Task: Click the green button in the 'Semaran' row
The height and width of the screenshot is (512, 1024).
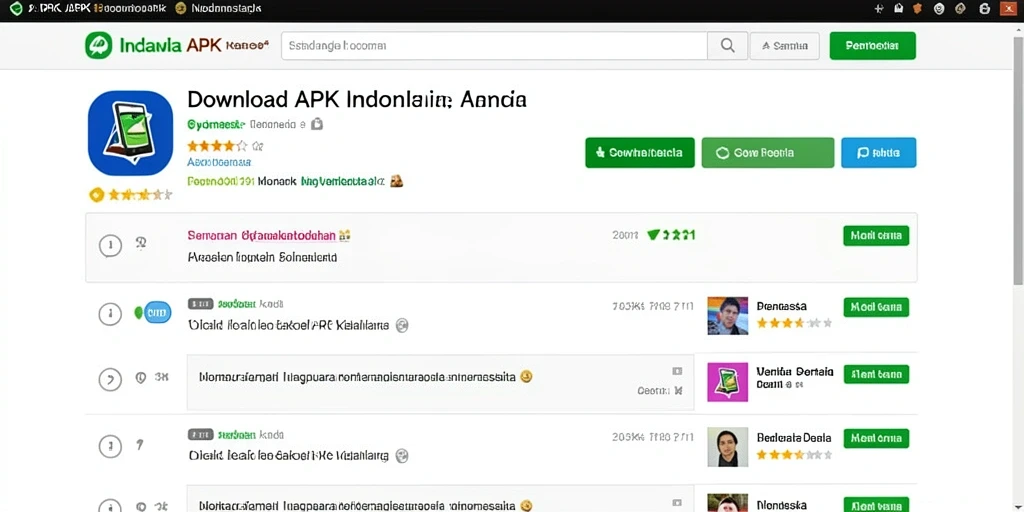Action: click(876, 236)
